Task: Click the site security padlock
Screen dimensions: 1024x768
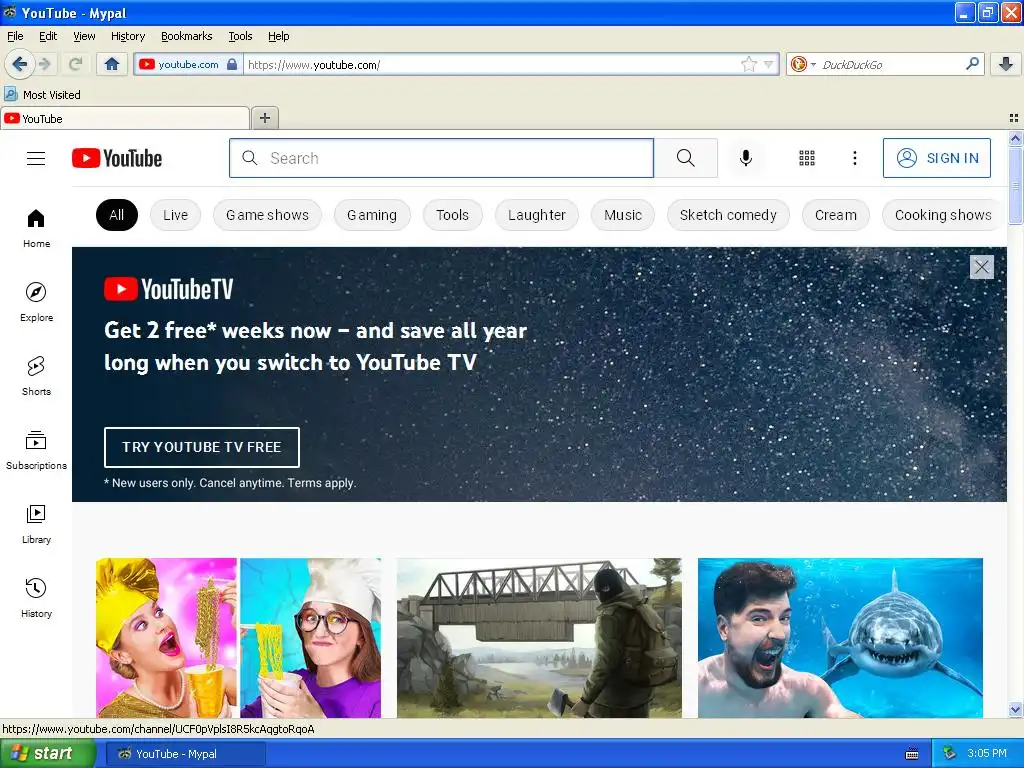Action: click(x=232, y=64)
